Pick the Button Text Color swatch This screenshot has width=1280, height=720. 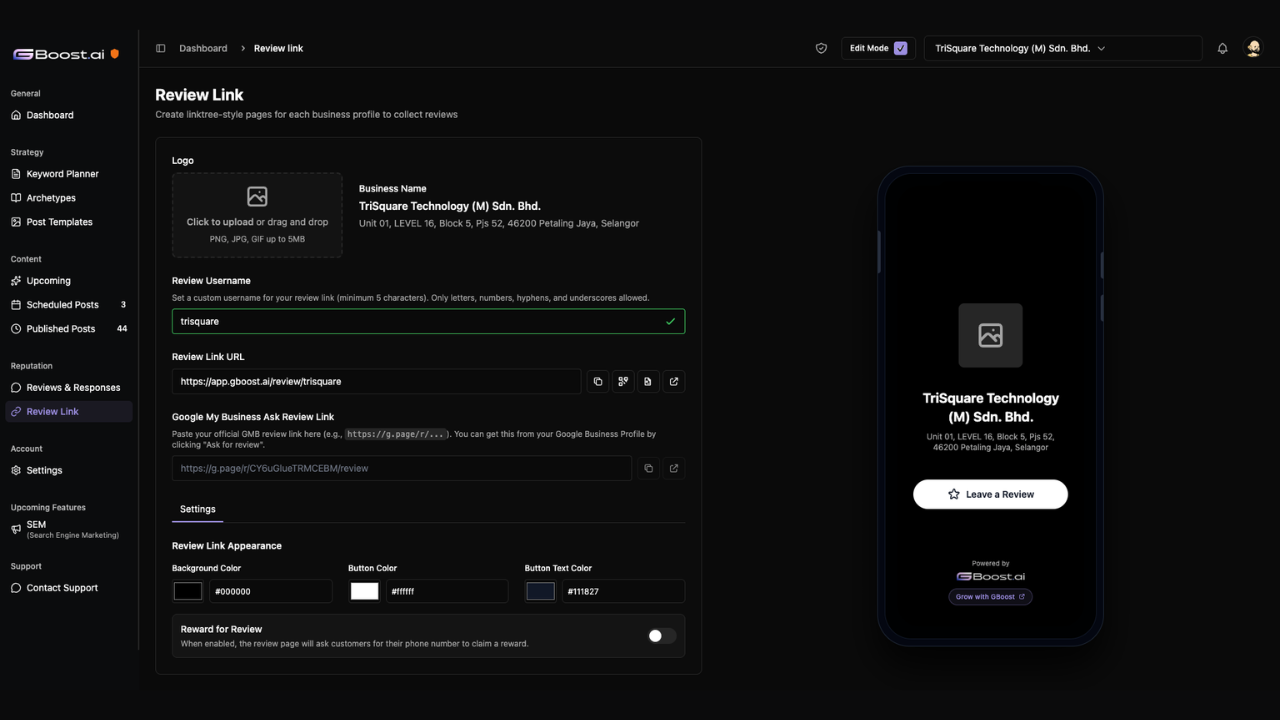(x=540, y=591)
